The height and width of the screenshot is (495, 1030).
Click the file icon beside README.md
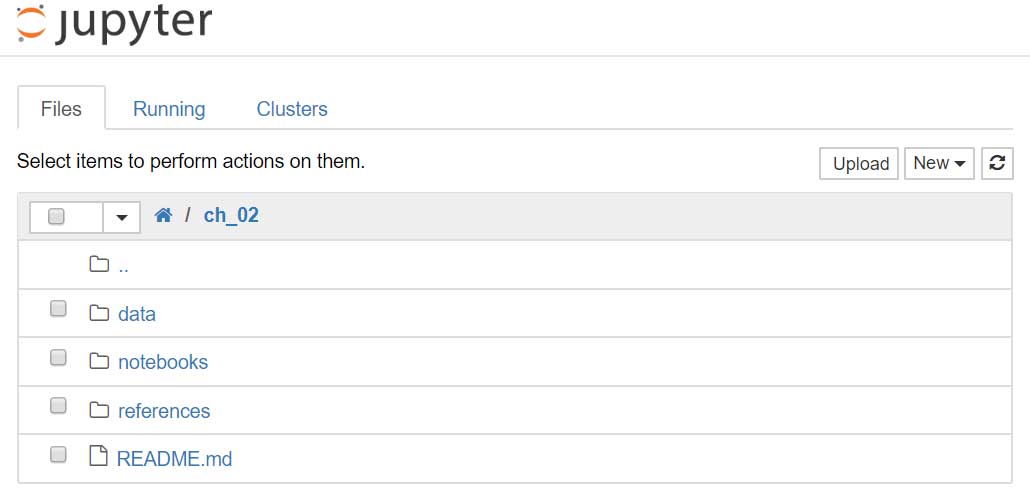(x=98, y=458)
